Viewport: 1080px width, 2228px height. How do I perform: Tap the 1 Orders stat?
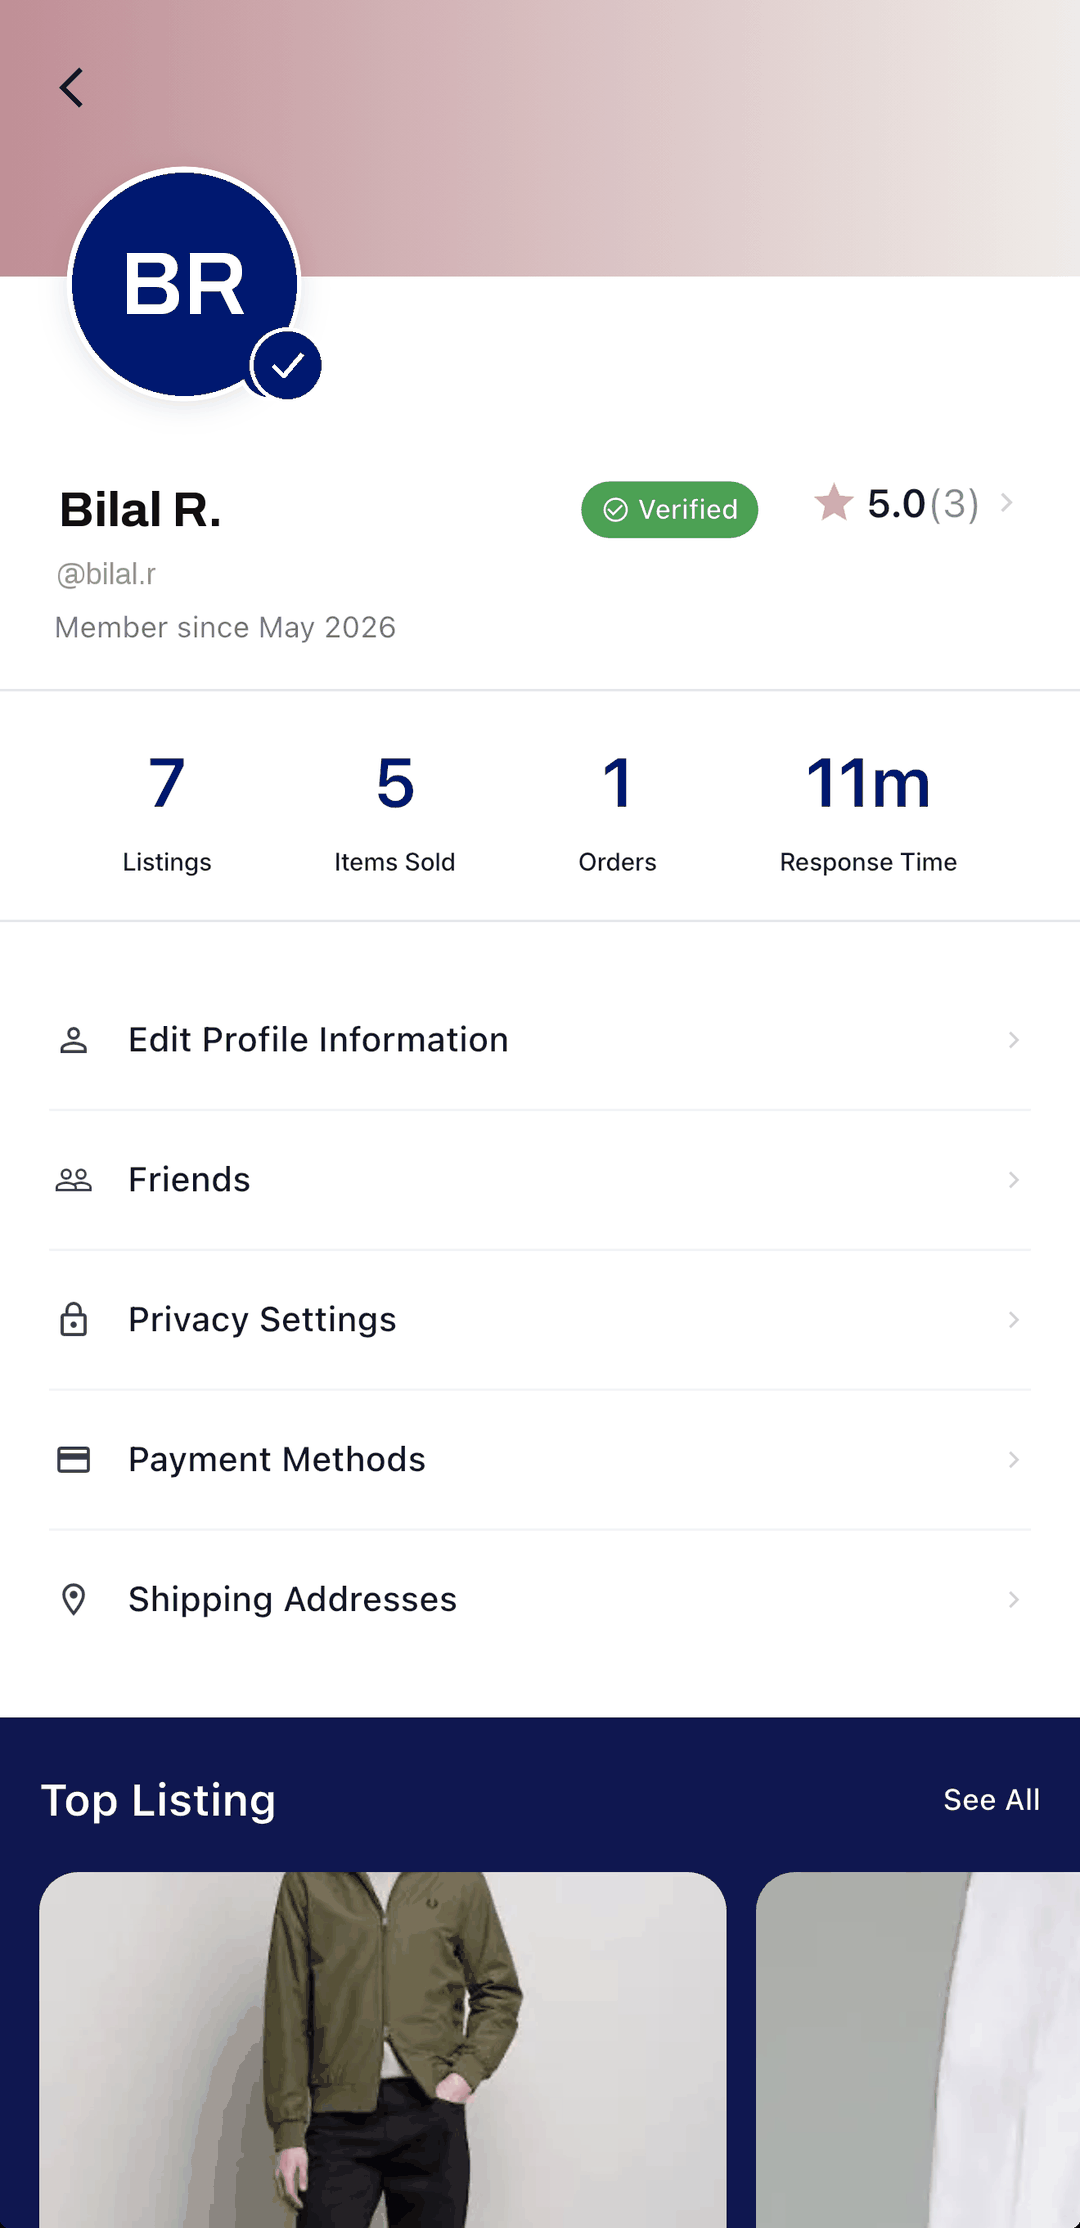617,814
